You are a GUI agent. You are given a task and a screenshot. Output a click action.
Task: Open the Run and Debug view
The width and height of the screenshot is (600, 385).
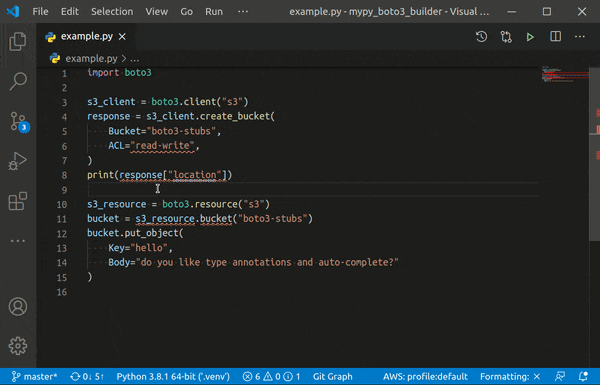(x=18, y=161)
